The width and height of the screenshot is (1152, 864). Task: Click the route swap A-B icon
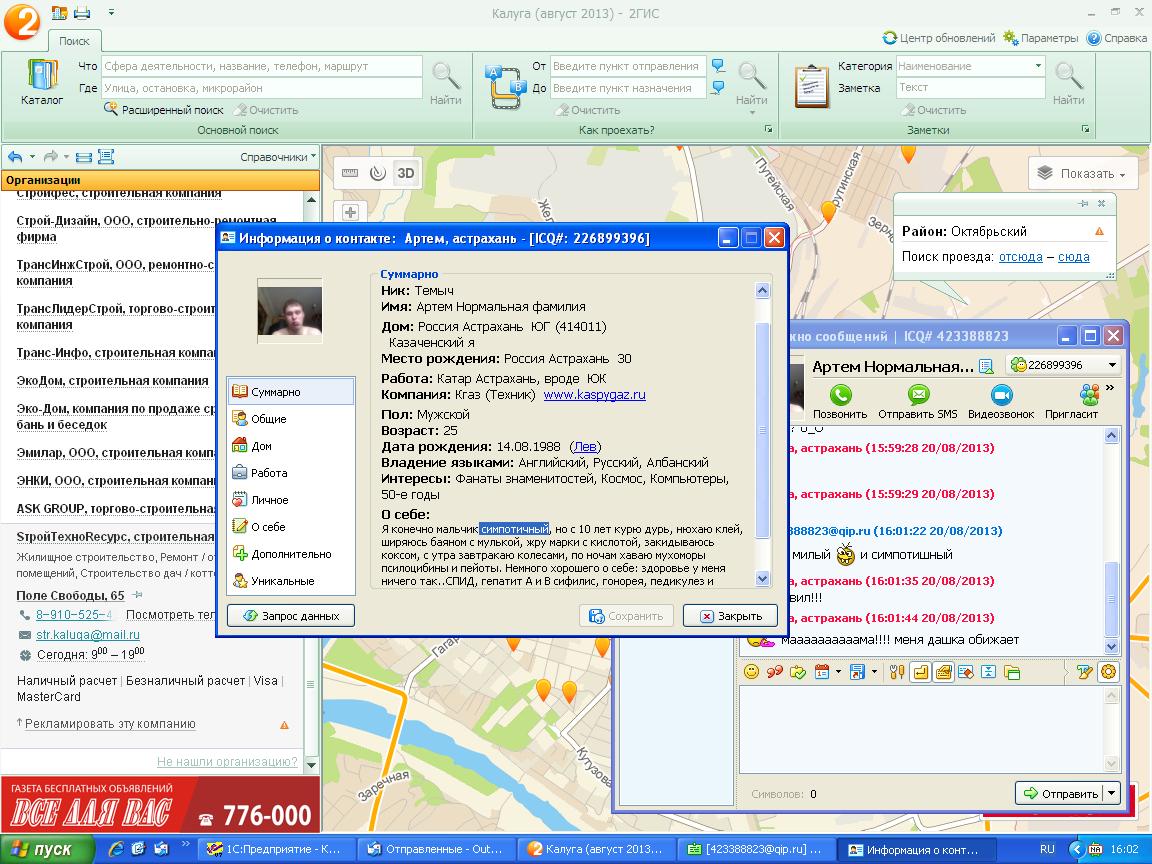[x=503, y=87]
